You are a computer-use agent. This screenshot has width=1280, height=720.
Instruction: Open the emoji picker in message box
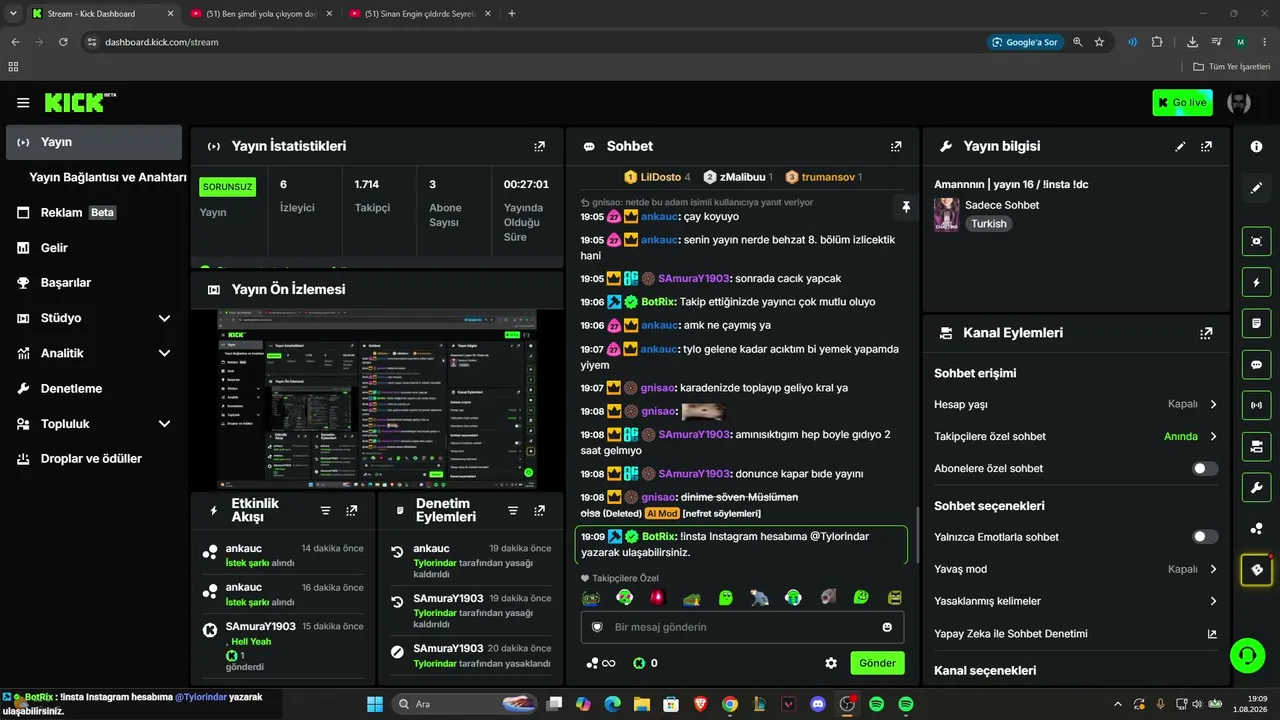click(887, 627)
